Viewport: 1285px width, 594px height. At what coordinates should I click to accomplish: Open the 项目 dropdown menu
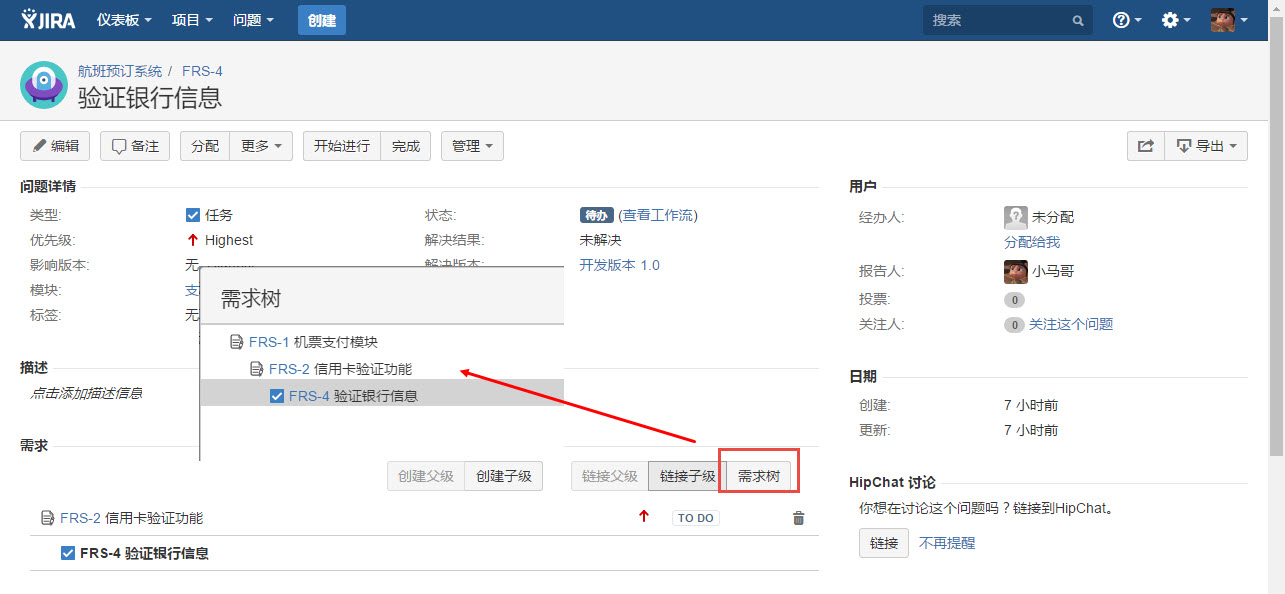[x=192, y=20]
